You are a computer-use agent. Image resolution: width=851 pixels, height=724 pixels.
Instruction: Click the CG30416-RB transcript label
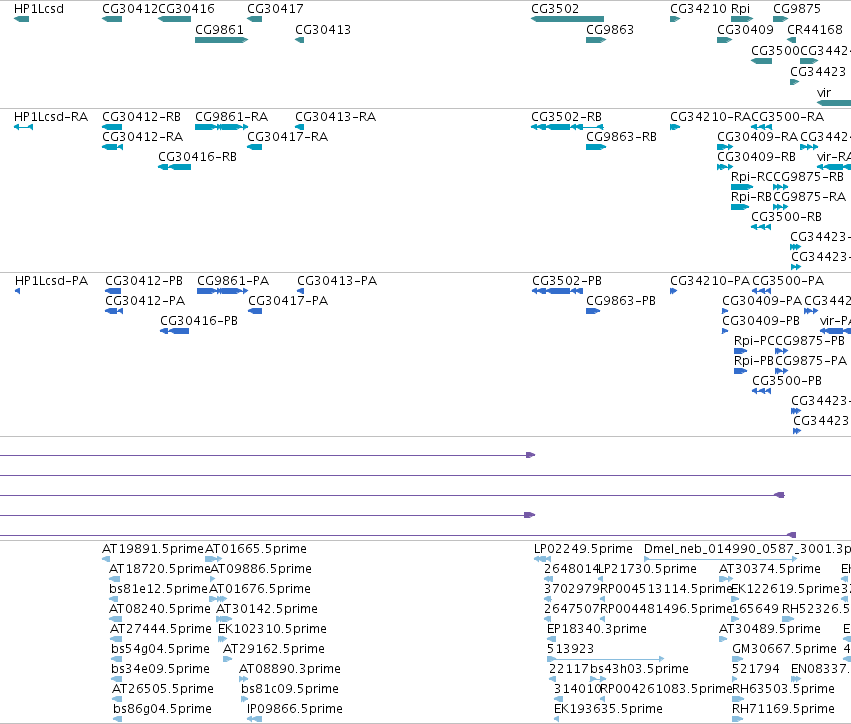(198, 157)
